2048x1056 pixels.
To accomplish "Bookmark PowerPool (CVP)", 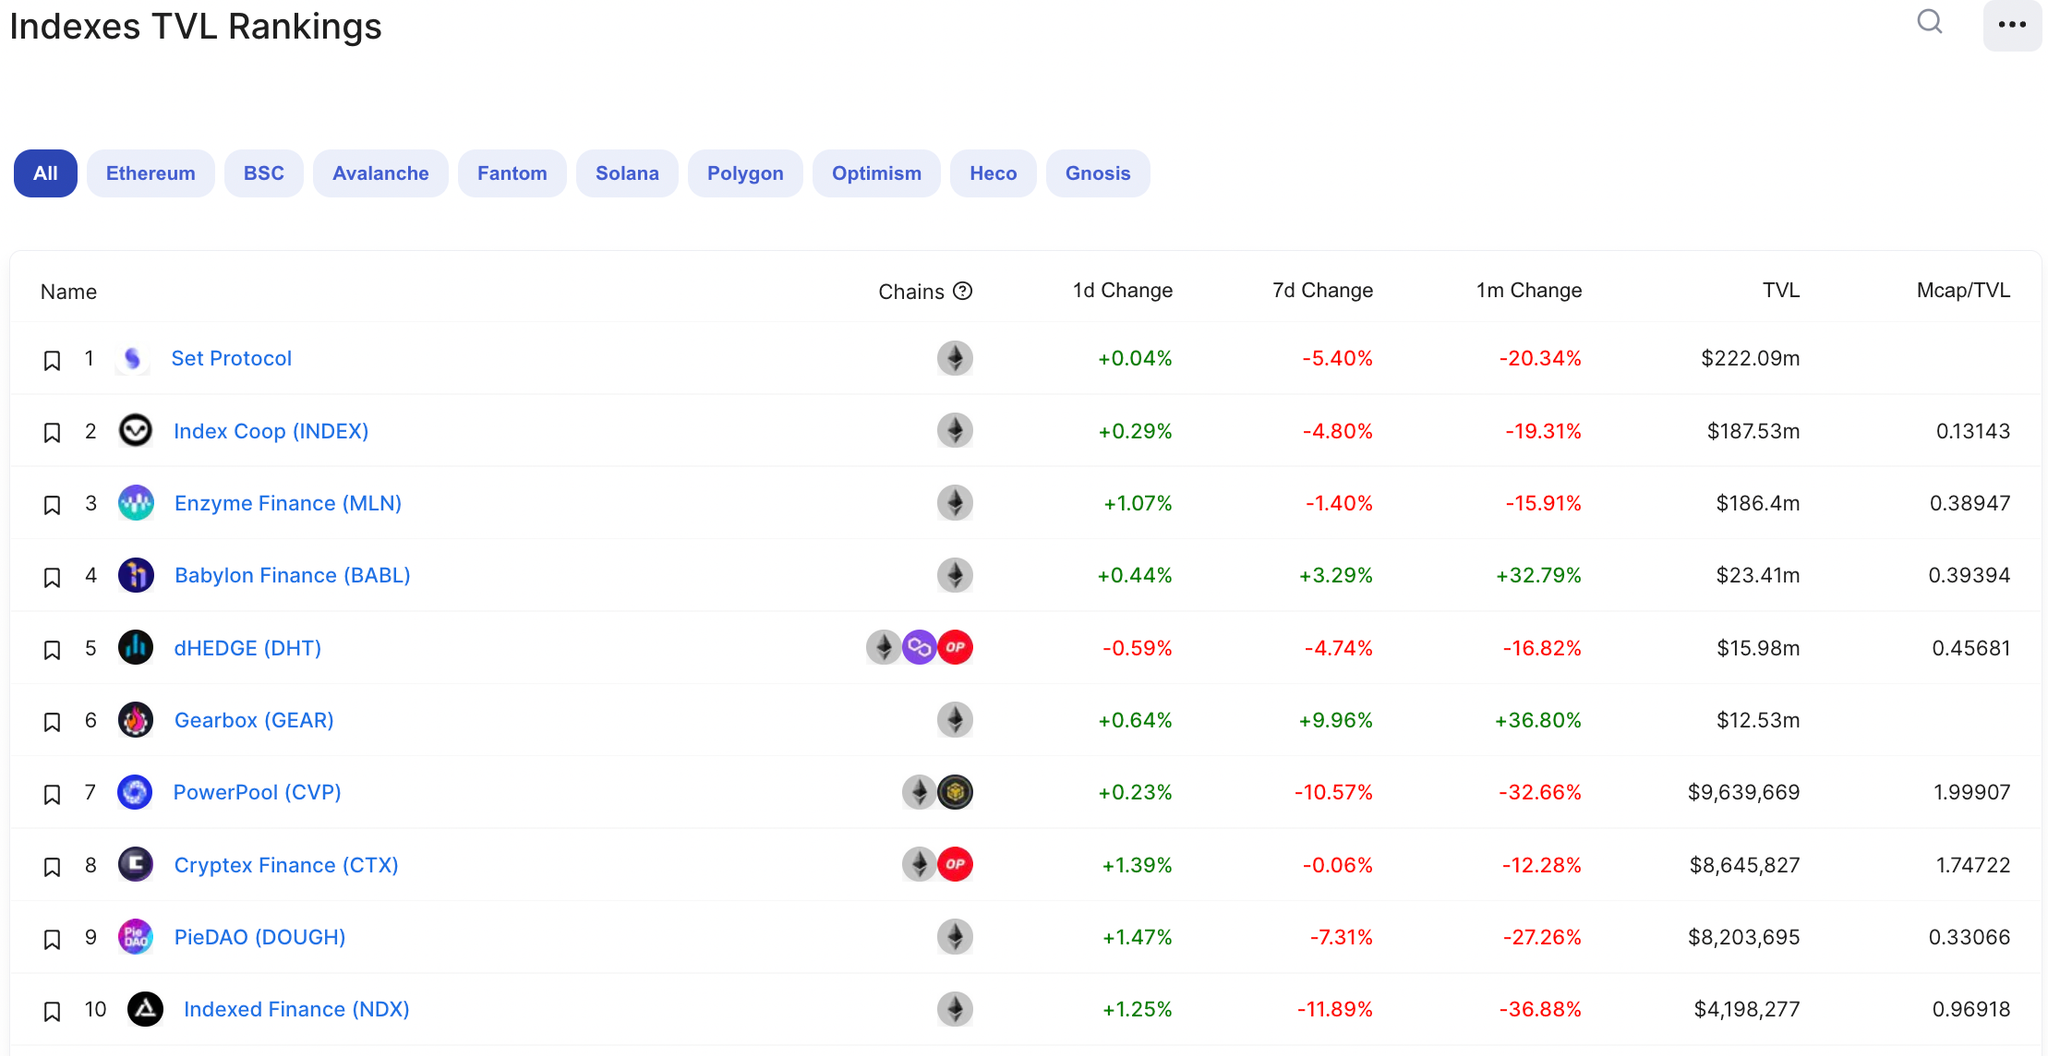I will [x=52, y=794].
